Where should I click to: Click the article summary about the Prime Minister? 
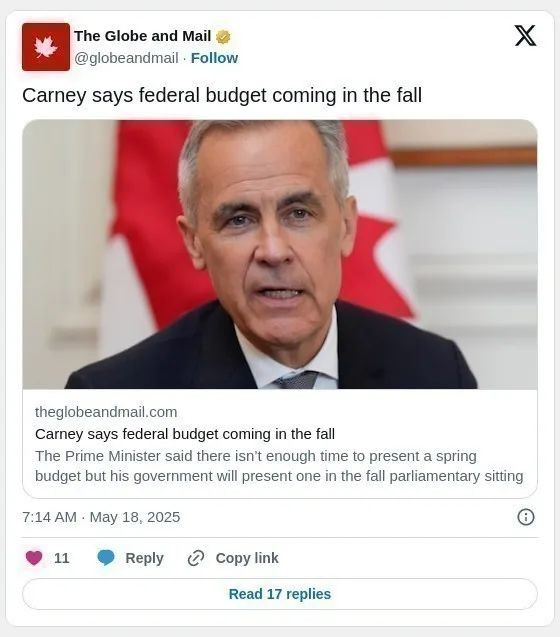click(x=279, y=466)
